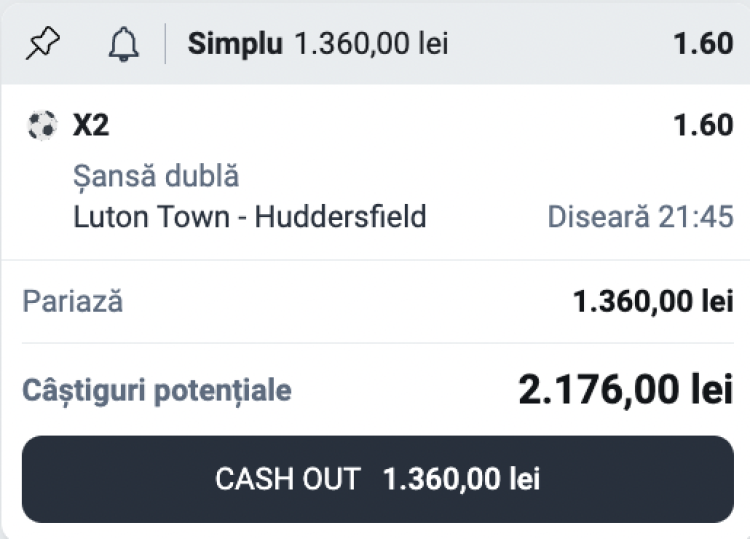Viewport: 750px width, 539px height.
Task: Click the Câștiguri potențiale label
Action: click(157, 390)
